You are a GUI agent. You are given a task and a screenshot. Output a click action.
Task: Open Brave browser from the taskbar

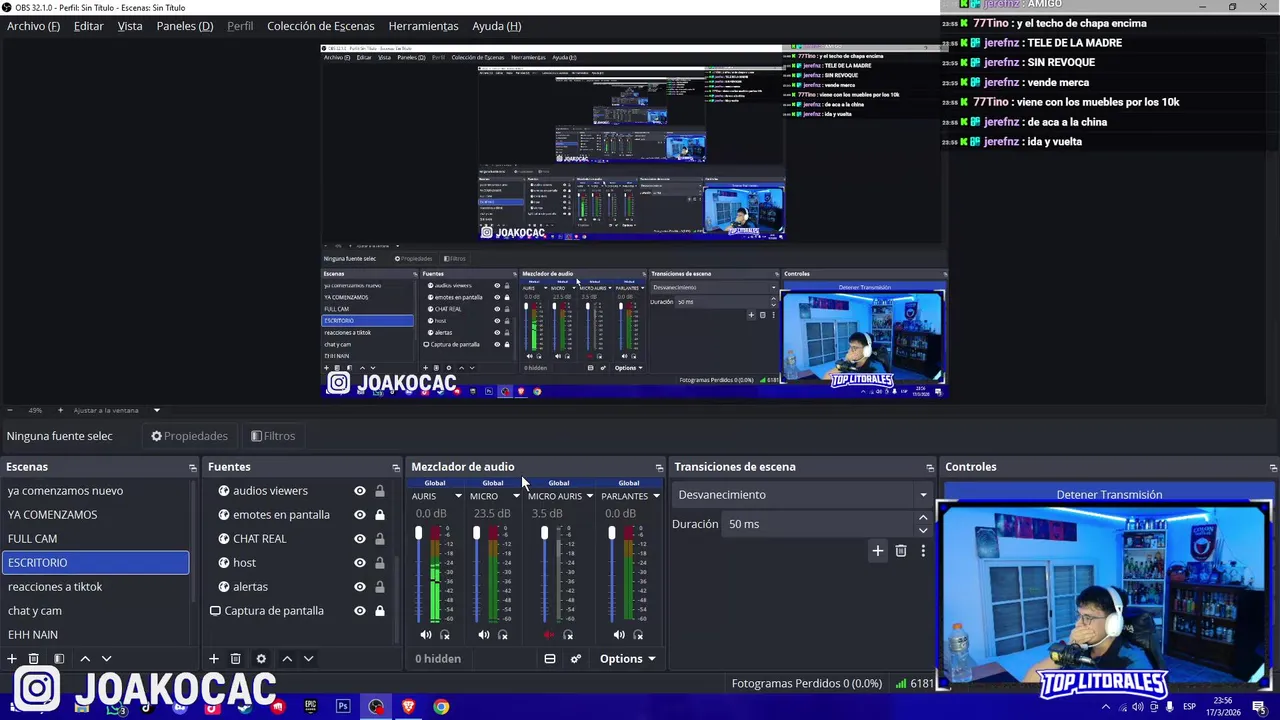coord(408,707)
